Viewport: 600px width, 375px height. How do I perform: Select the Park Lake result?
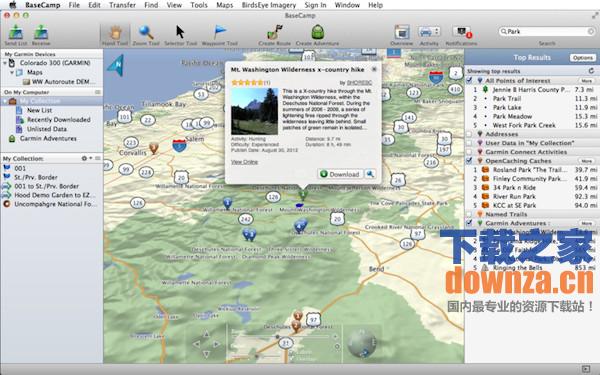click(x=533, y=107)
